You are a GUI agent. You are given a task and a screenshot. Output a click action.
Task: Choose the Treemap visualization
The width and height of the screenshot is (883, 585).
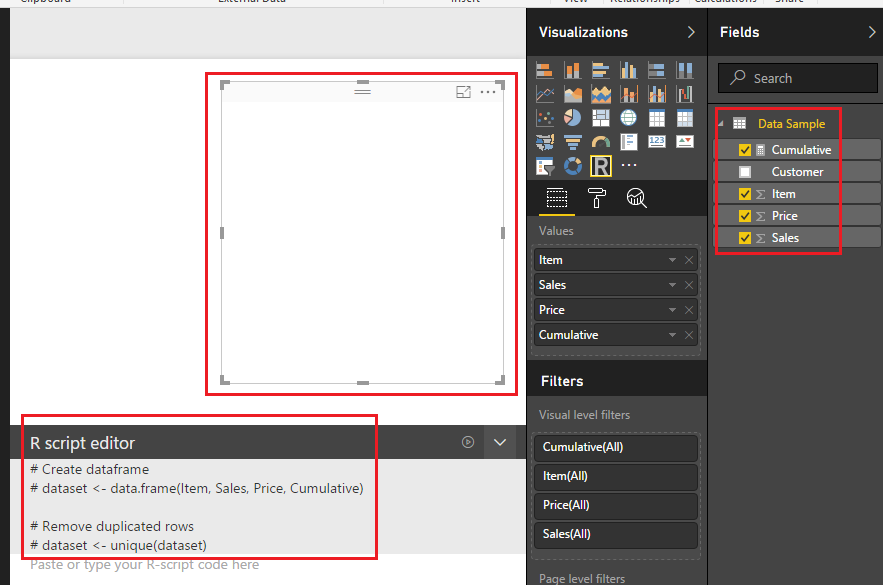coord(601,118)
